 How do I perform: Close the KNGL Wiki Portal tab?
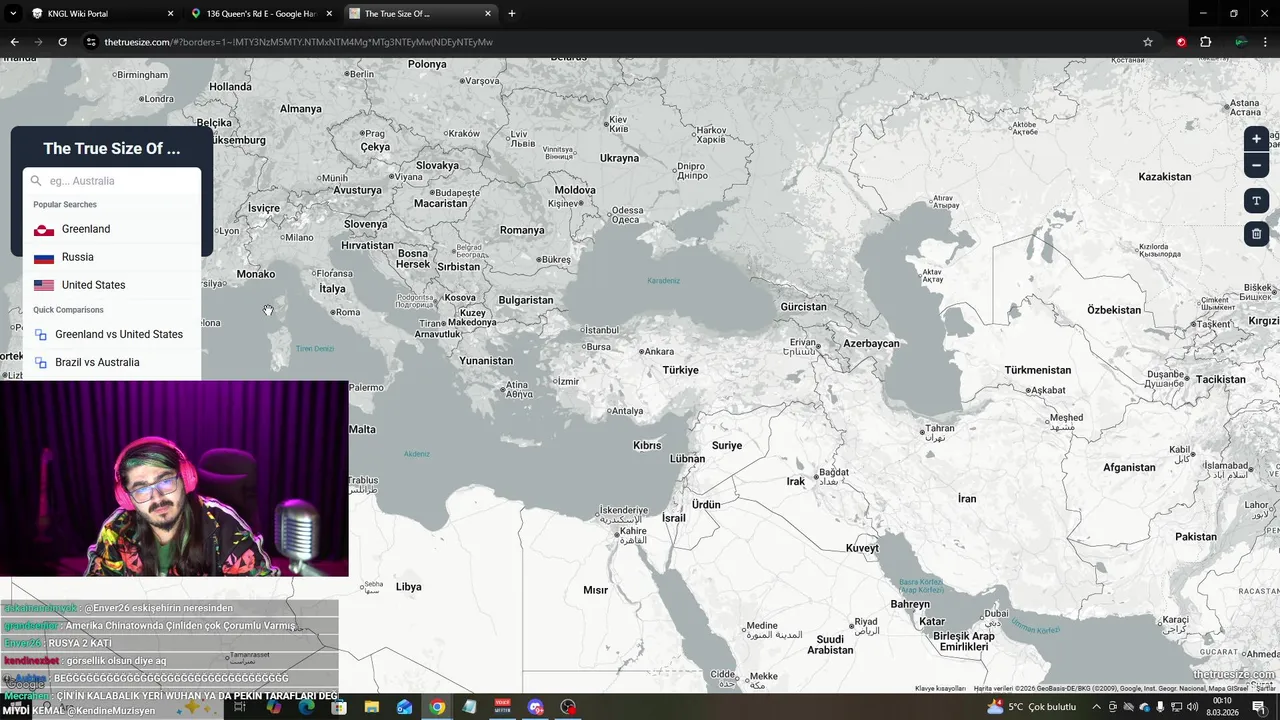170,14
